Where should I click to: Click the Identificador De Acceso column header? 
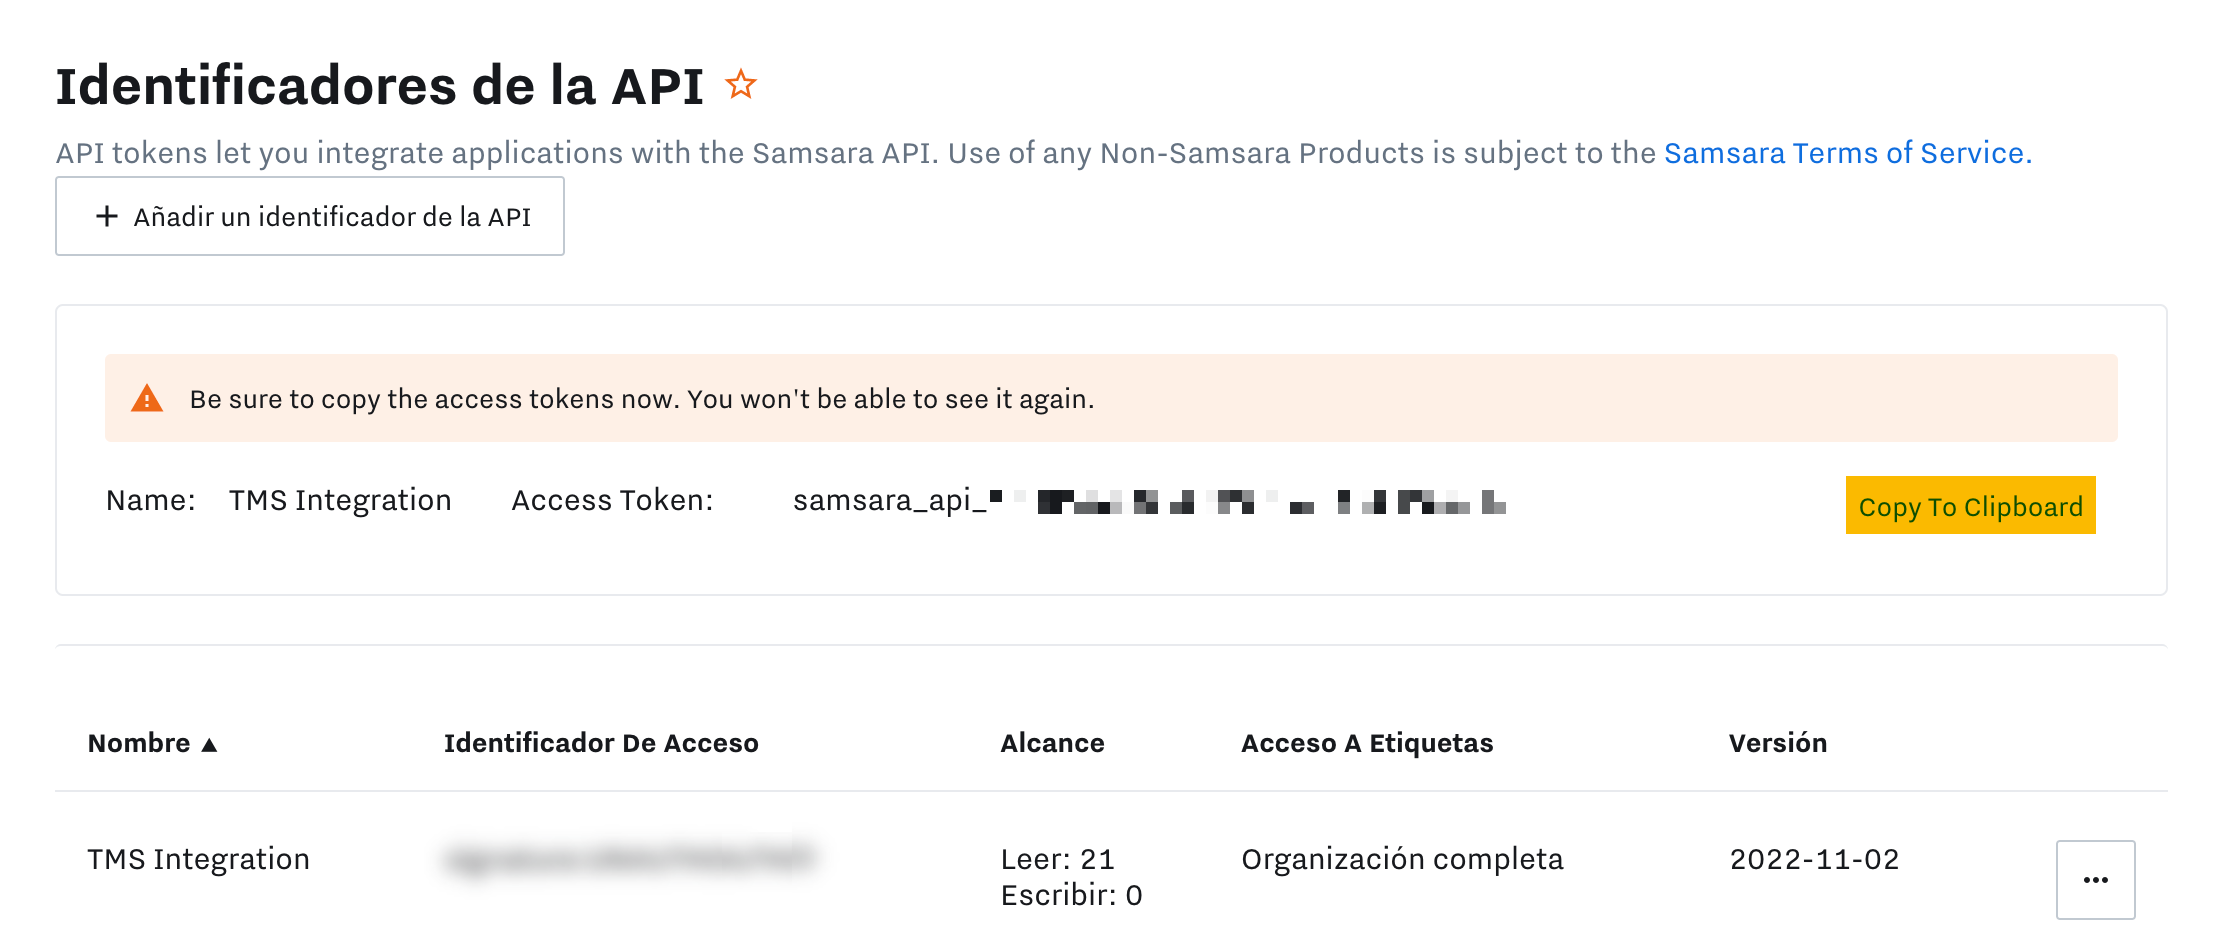point(601,743)
